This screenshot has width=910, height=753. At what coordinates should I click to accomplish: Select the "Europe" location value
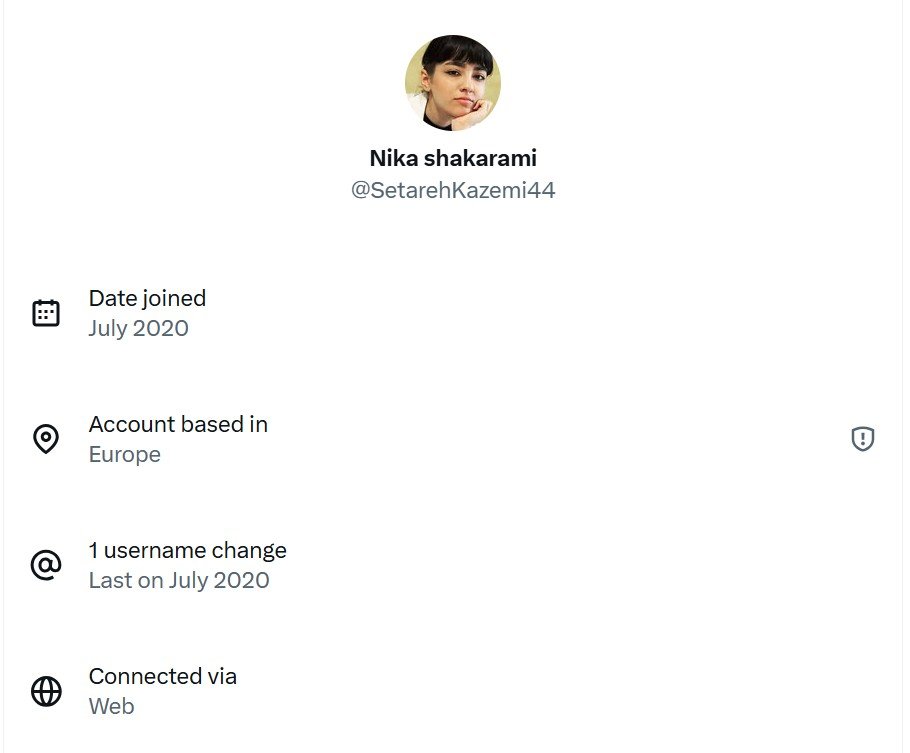click(x=124, y=454)
